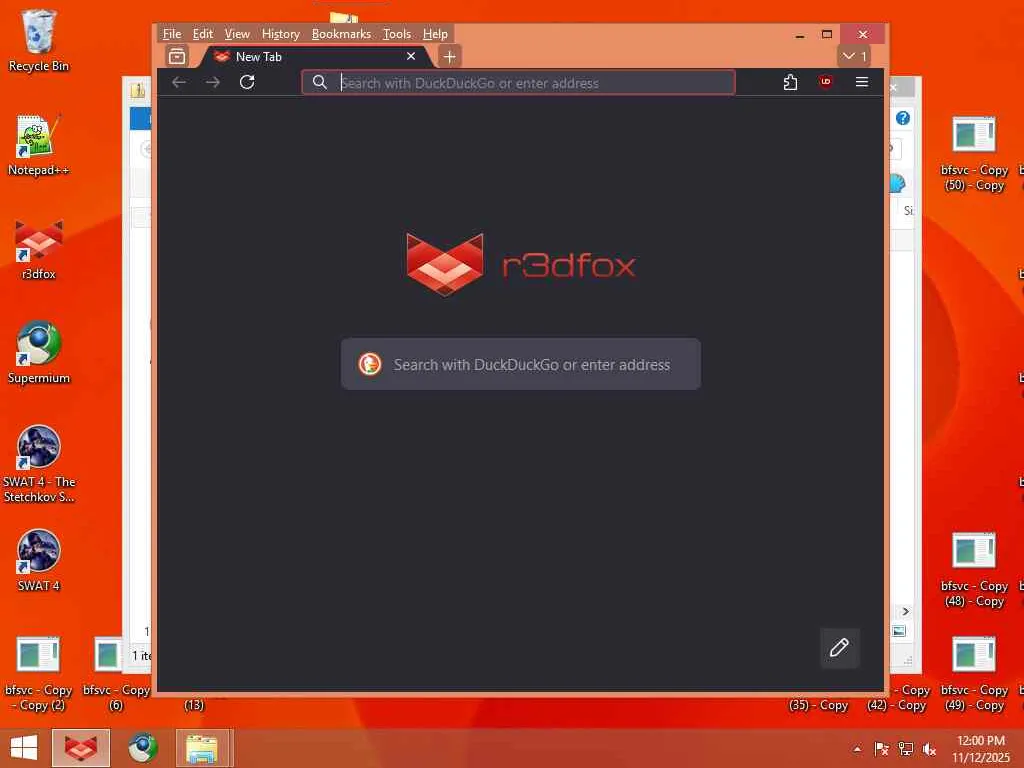This screenshot has width=1024, height=768.
Task: Open the tab overview icon left of tabs
Action: point(176,57)
